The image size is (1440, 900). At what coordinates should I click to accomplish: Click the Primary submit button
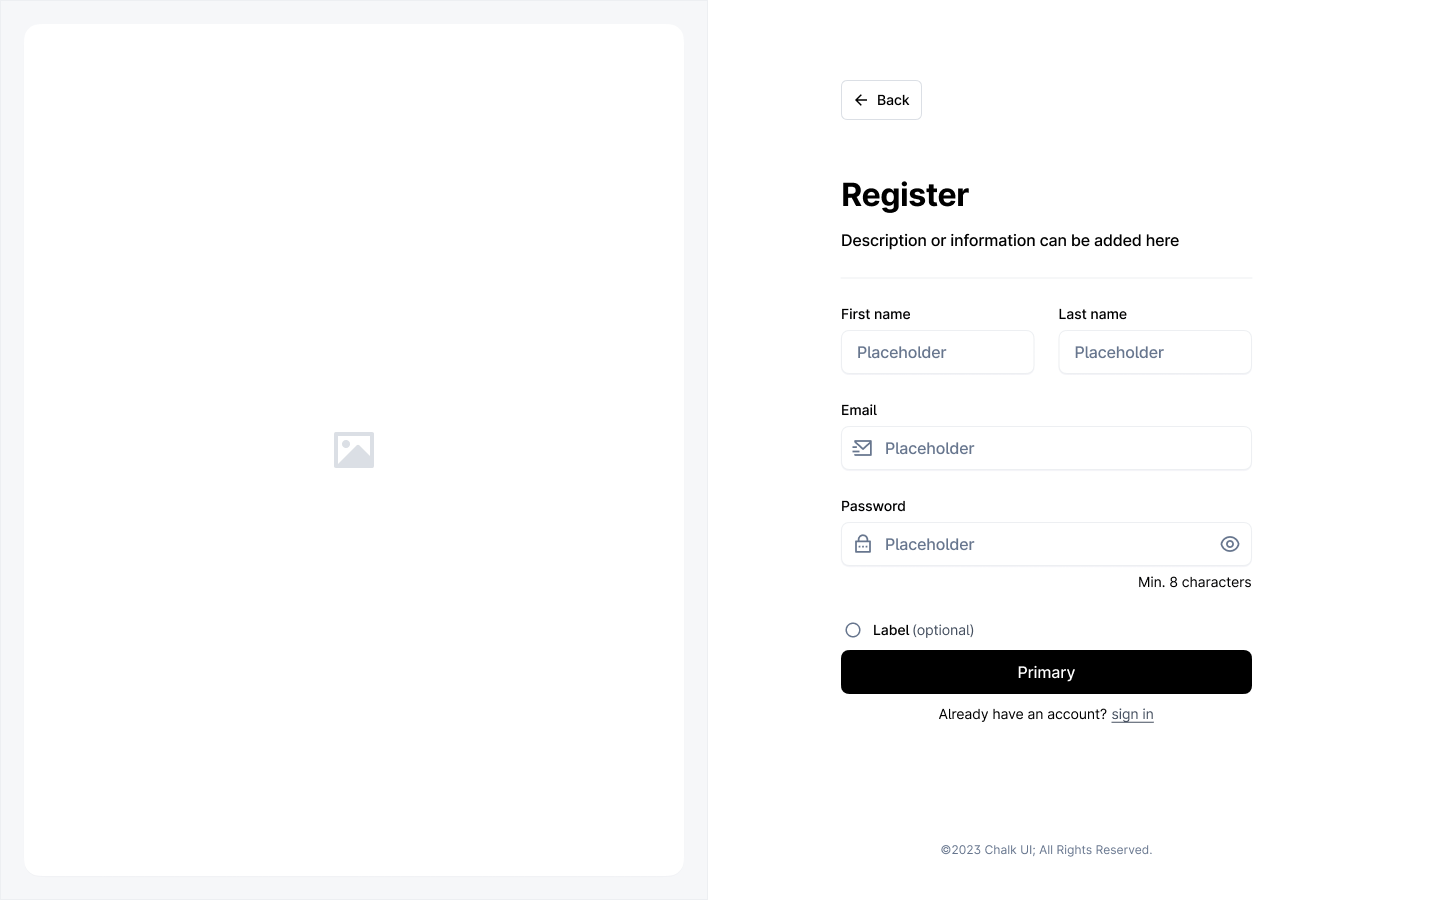[x=1045, y=672]
